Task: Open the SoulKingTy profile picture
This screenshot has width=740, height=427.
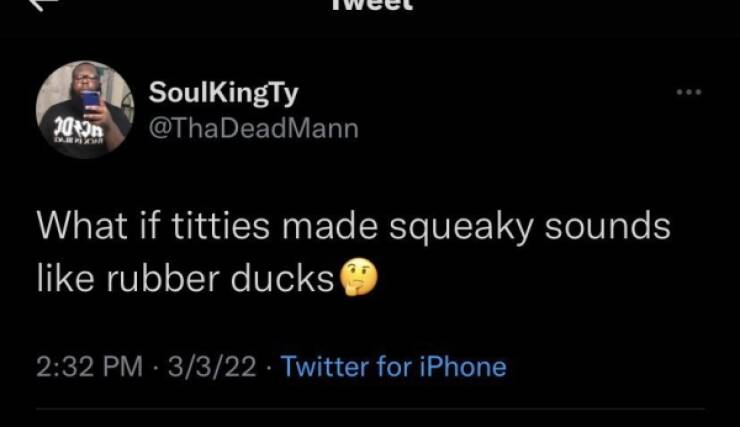Action: coord(85,110)
